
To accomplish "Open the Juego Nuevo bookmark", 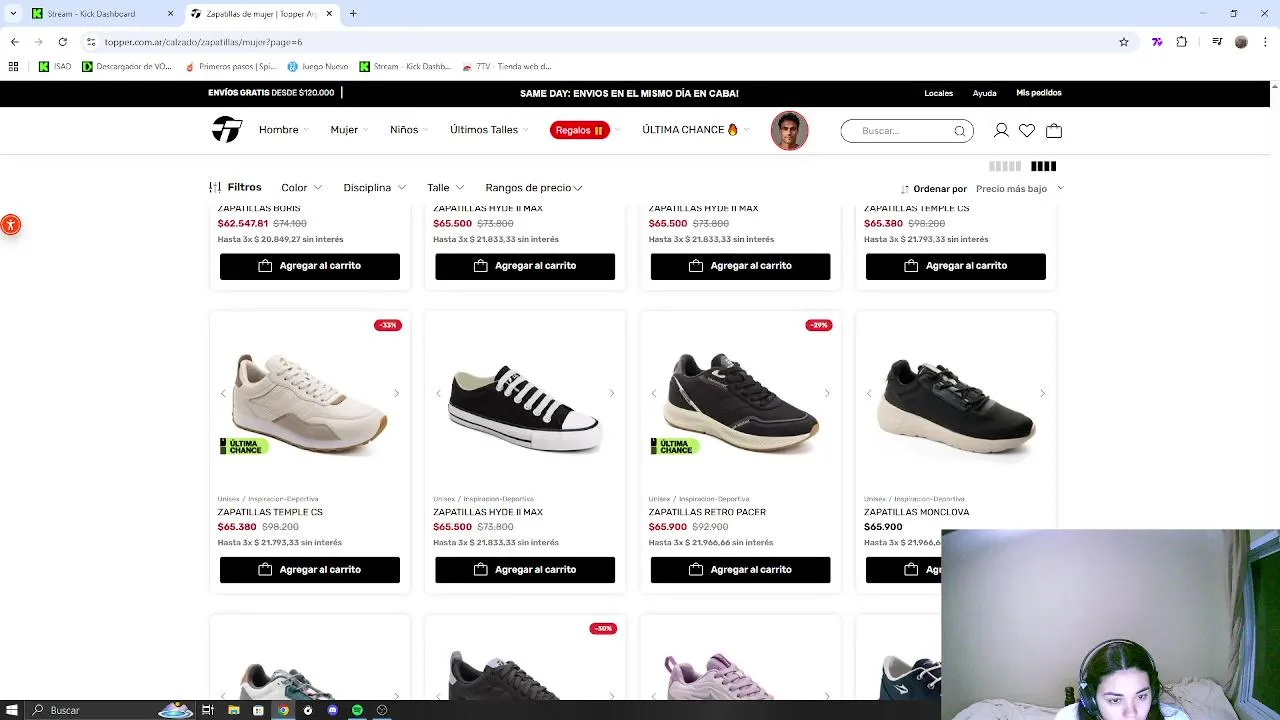I will click(318, 66).
